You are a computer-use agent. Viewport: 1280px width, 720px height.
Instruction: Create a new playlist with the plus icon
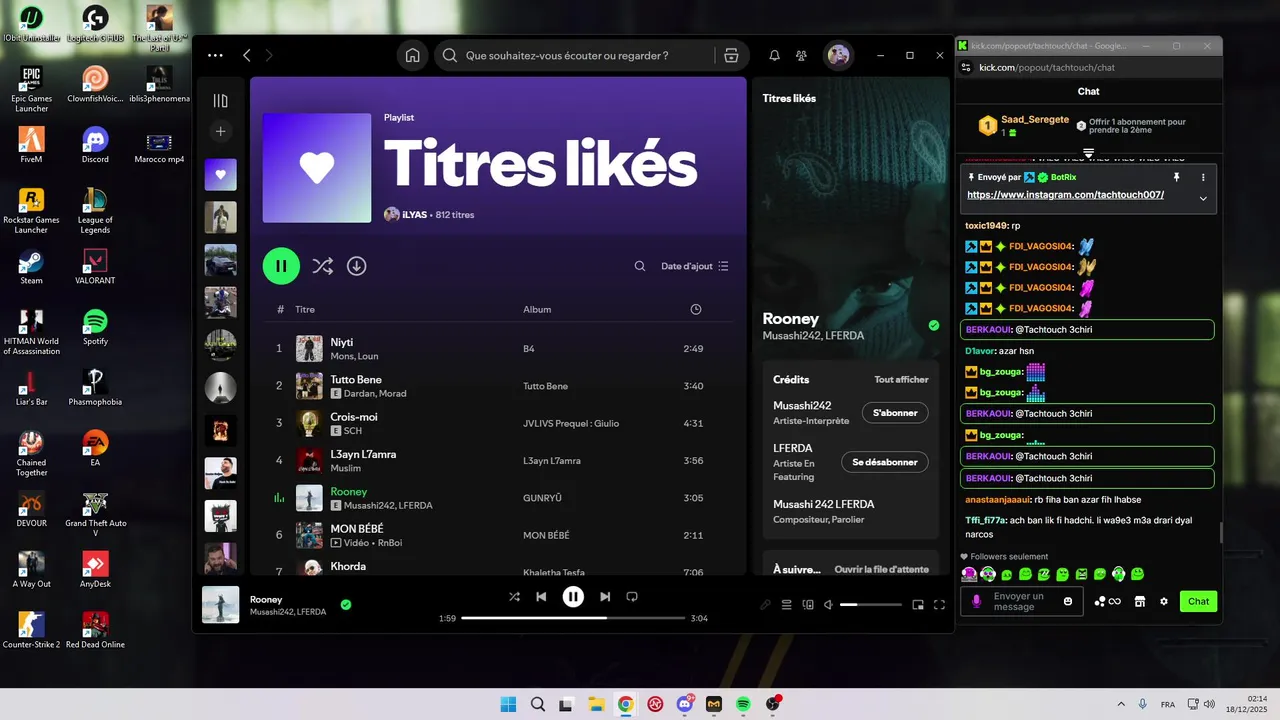coord(221,131)
